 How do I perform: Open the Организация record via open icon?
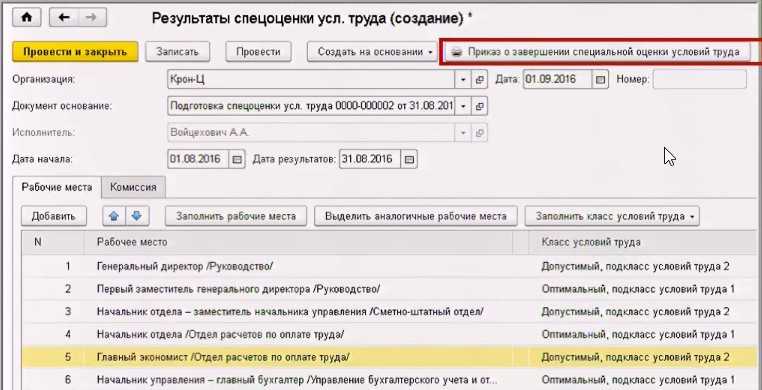[479, 79]
